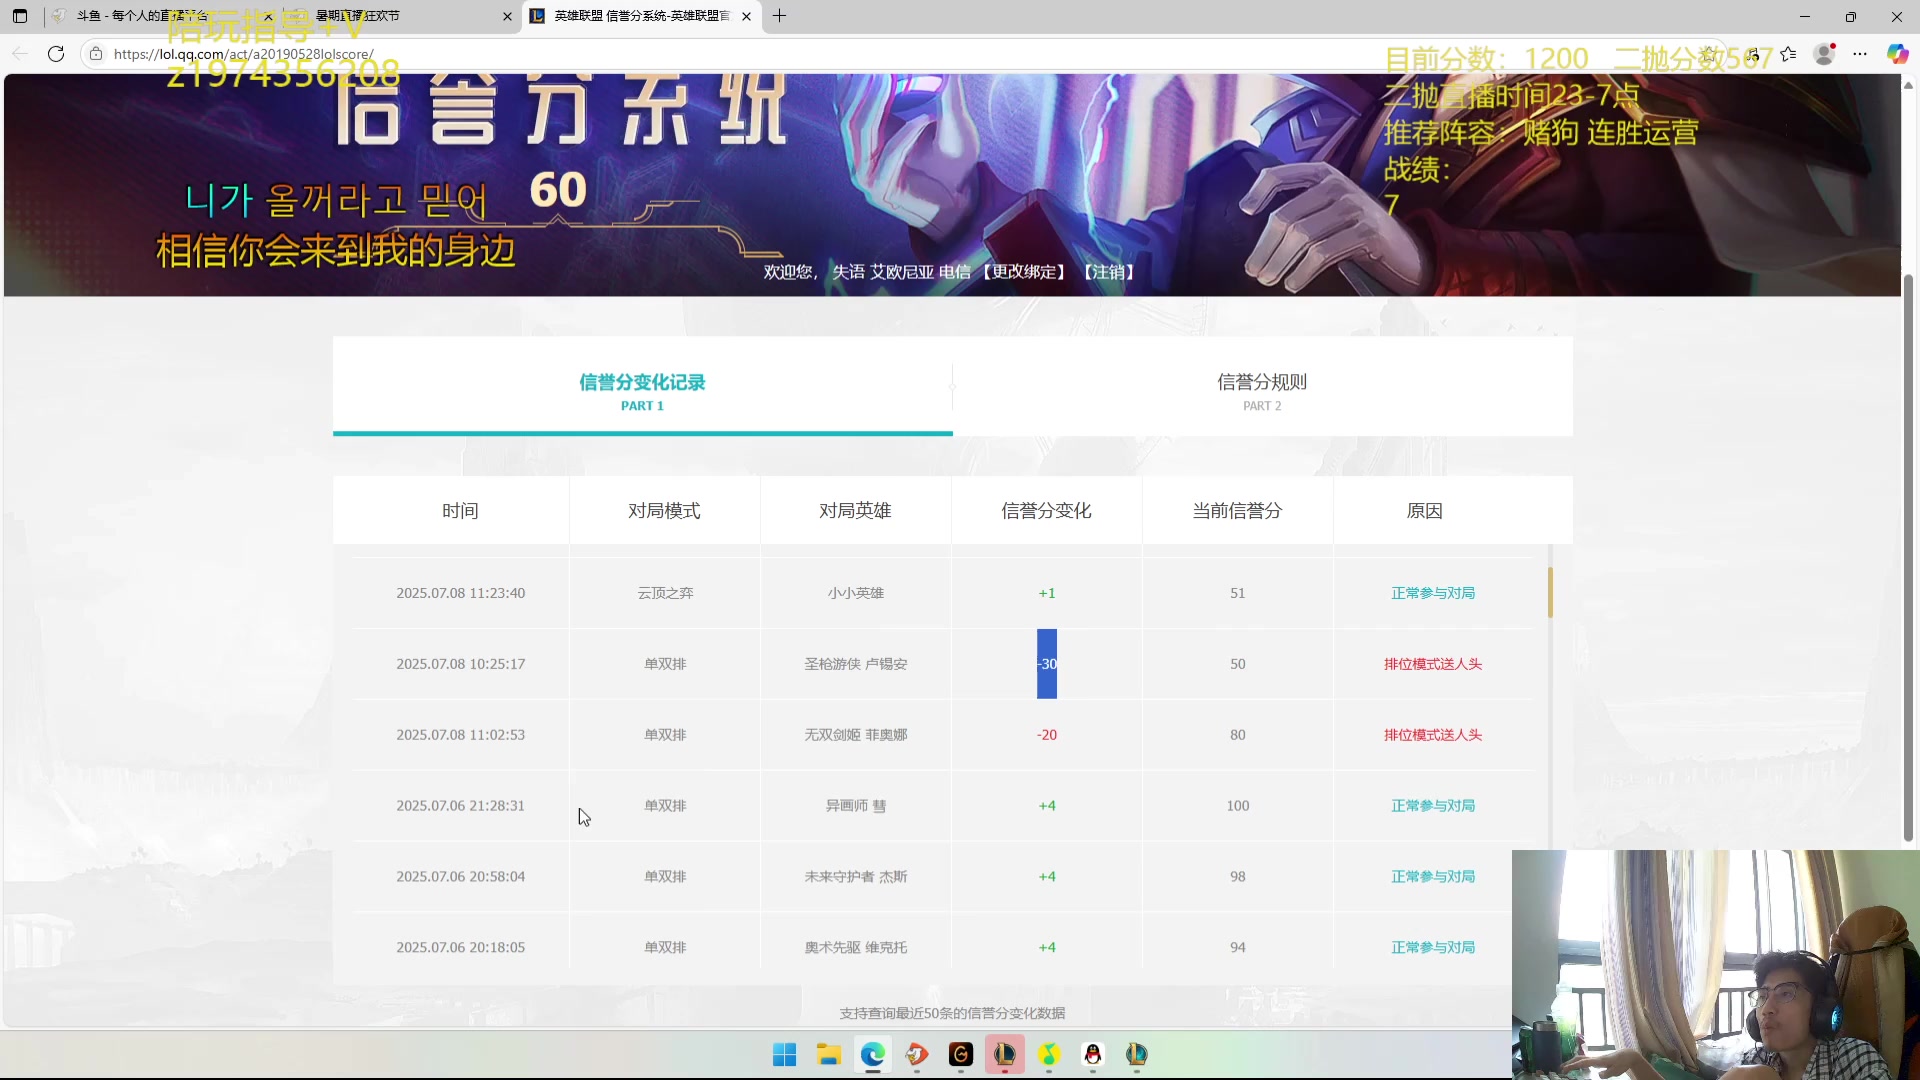Close the 暑期直播狂欢节 browser tab
Screen dimensions: 1920x1080
[x=507, y=16]
